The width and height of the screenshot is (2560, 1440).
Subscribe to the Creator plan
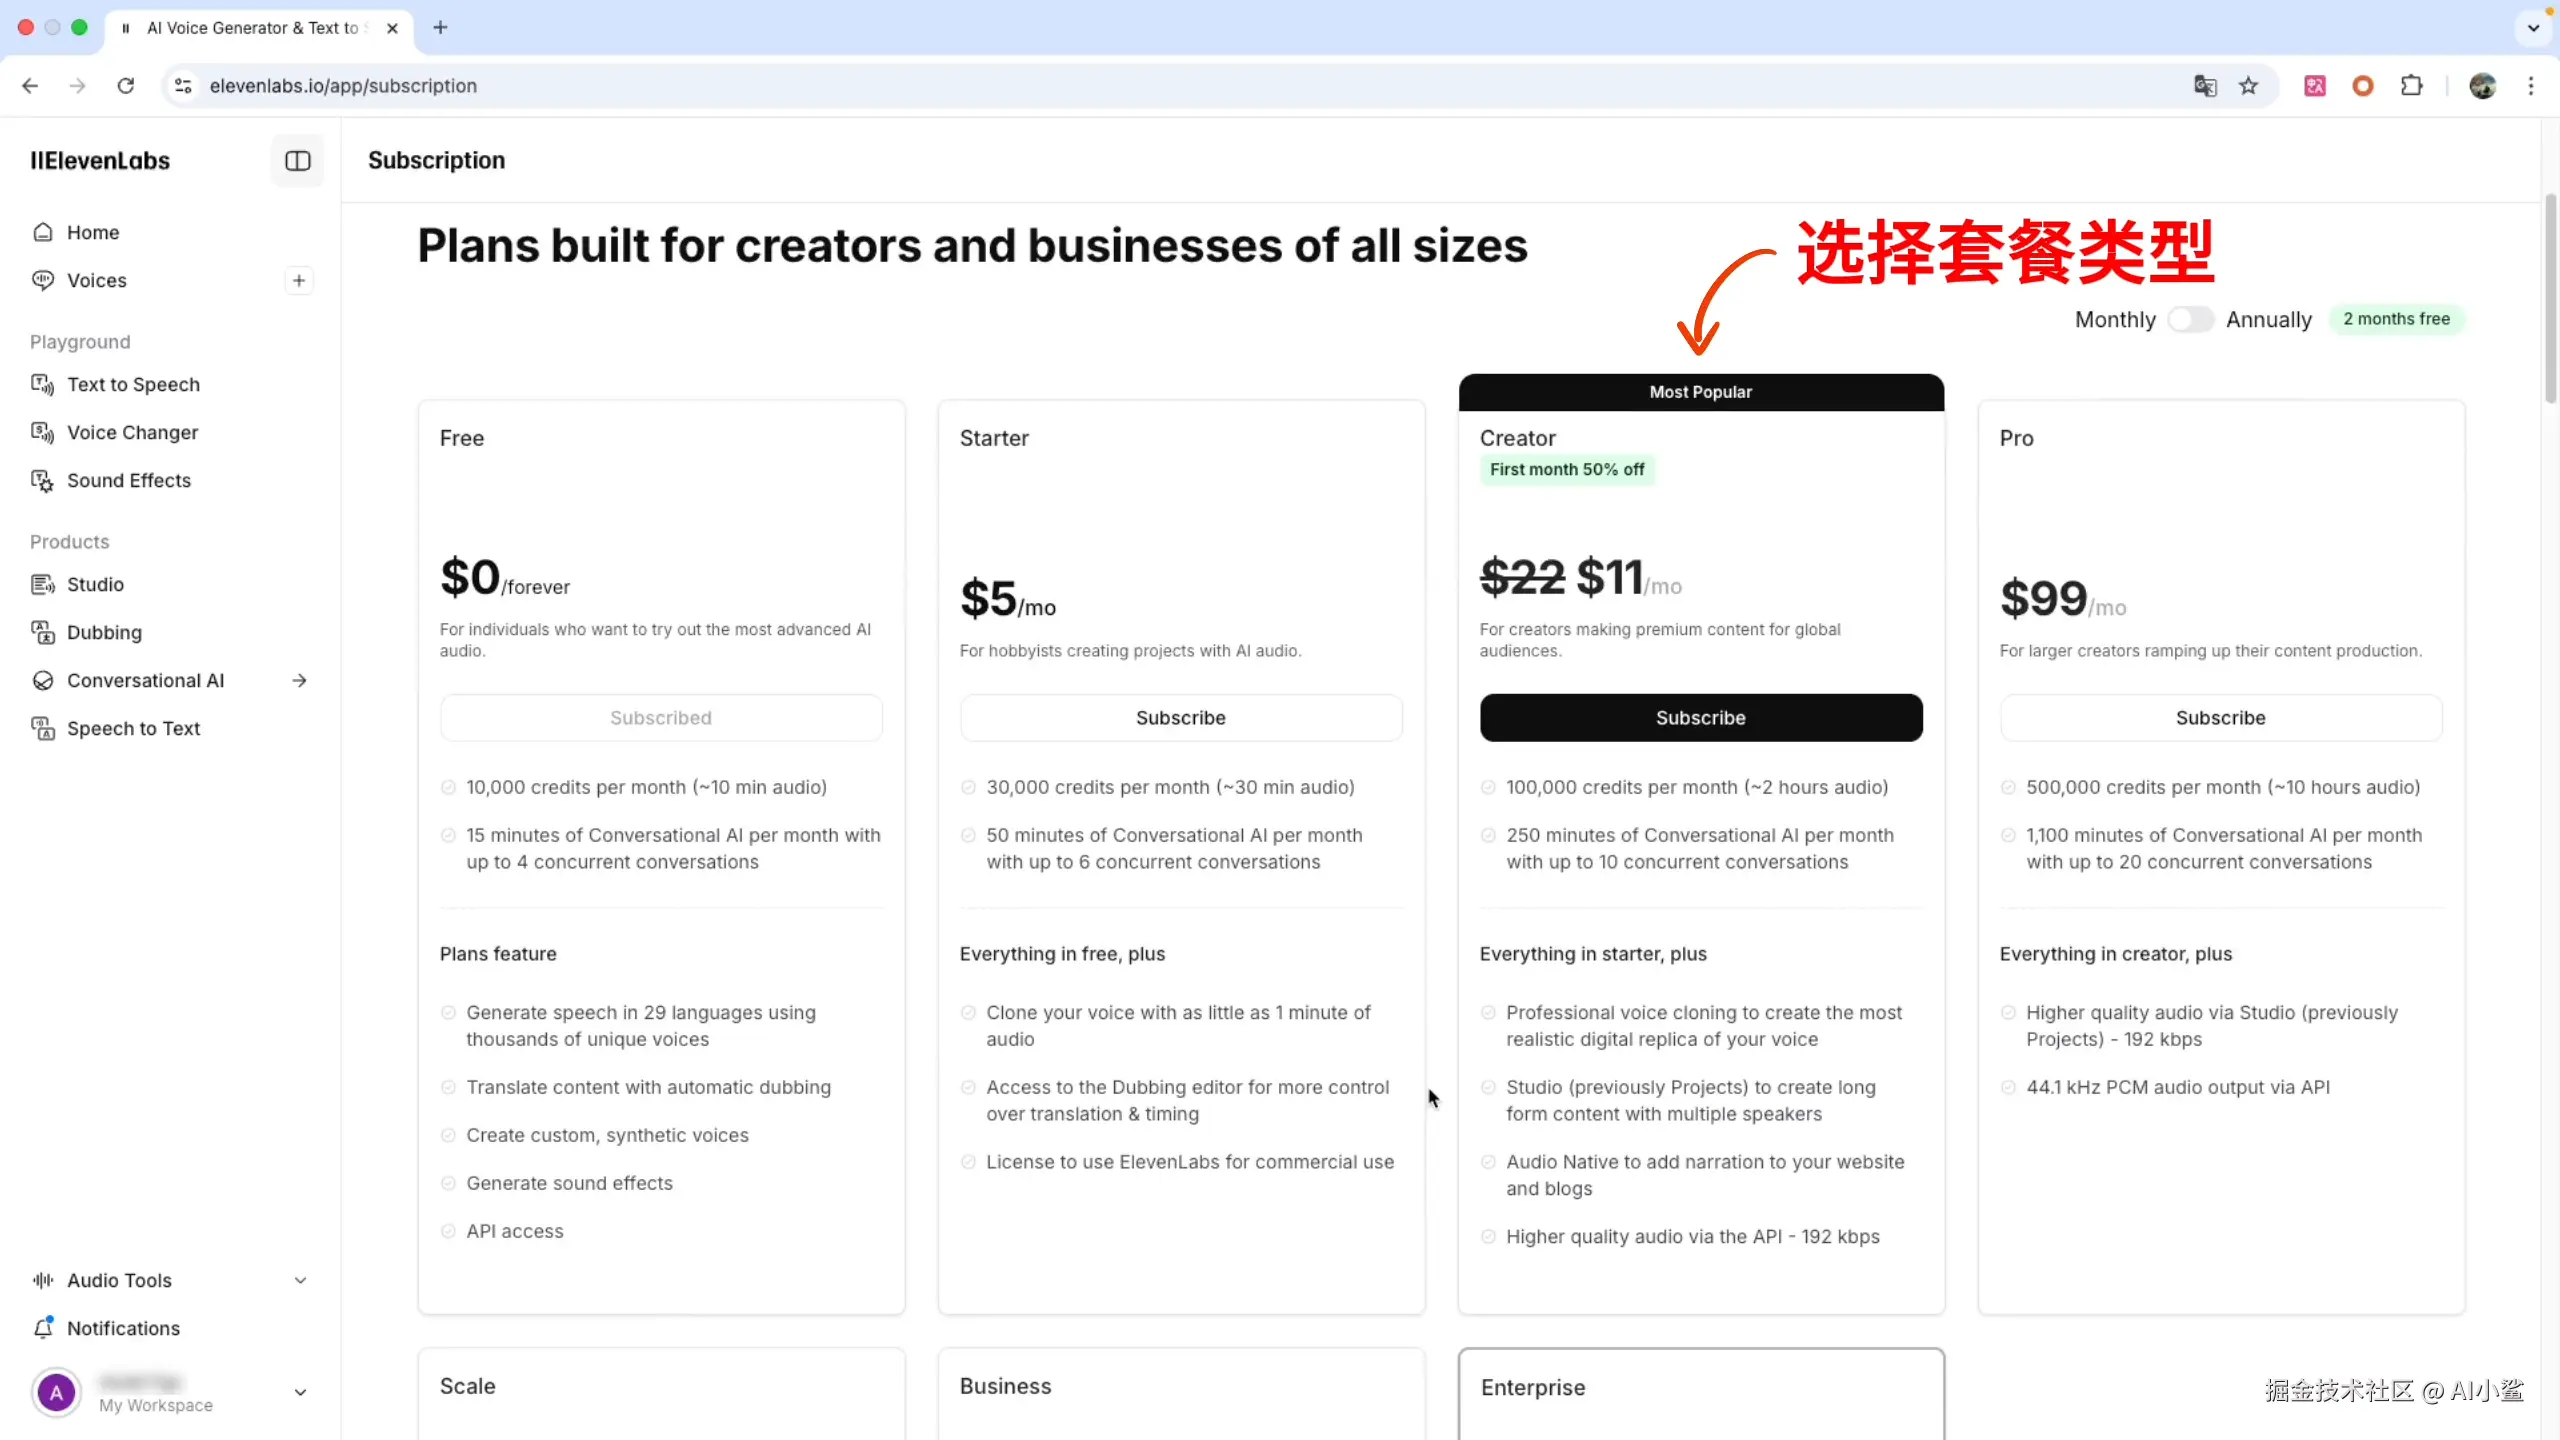point(1700,718)
